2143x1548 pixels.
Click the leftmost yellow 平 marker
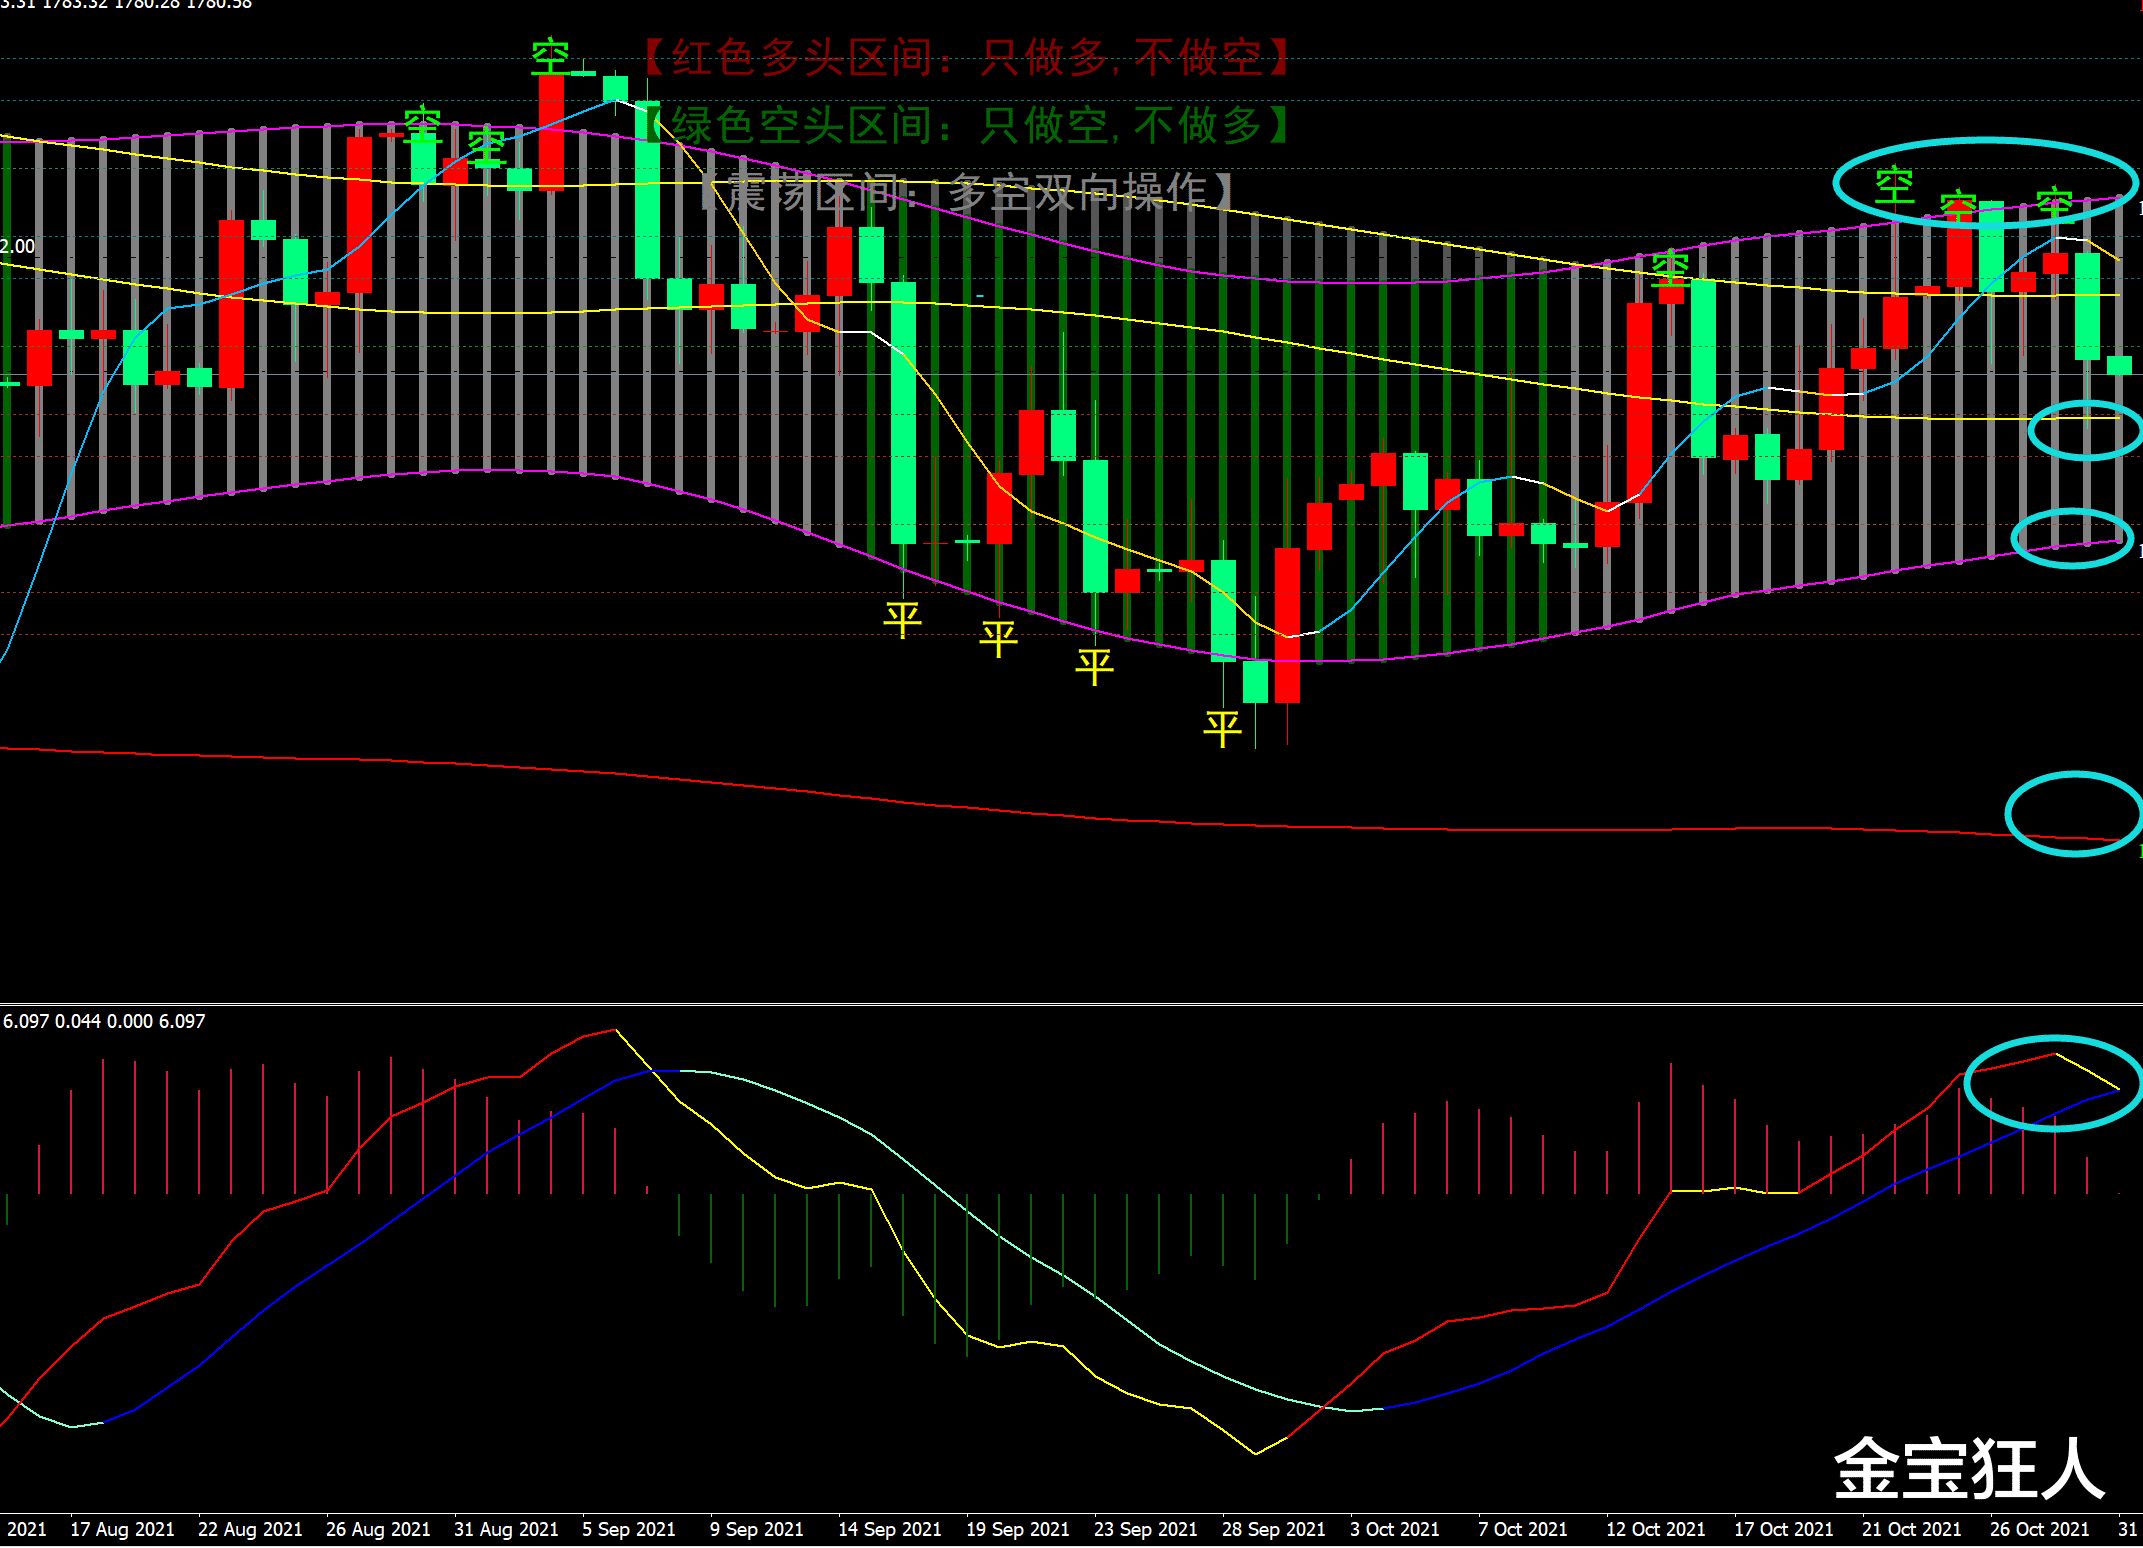point(902,619)
